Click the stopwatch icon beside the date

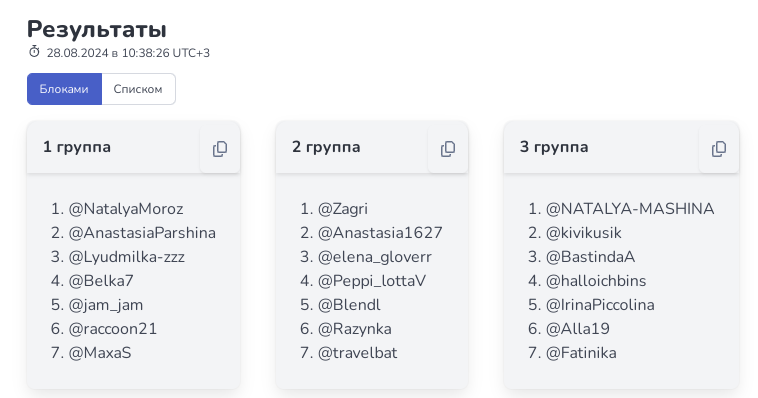(x=34, y=52)
